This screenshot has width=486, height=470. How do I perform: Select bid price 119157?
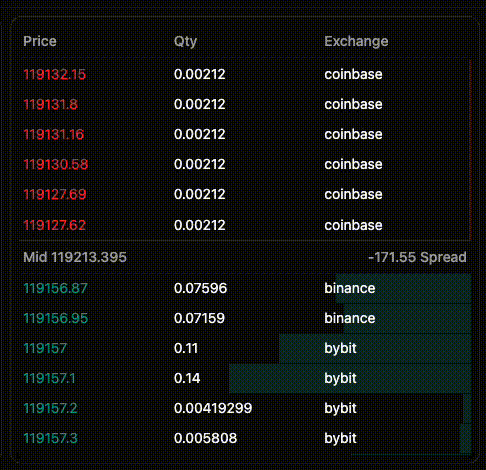(x=45, y=348)
